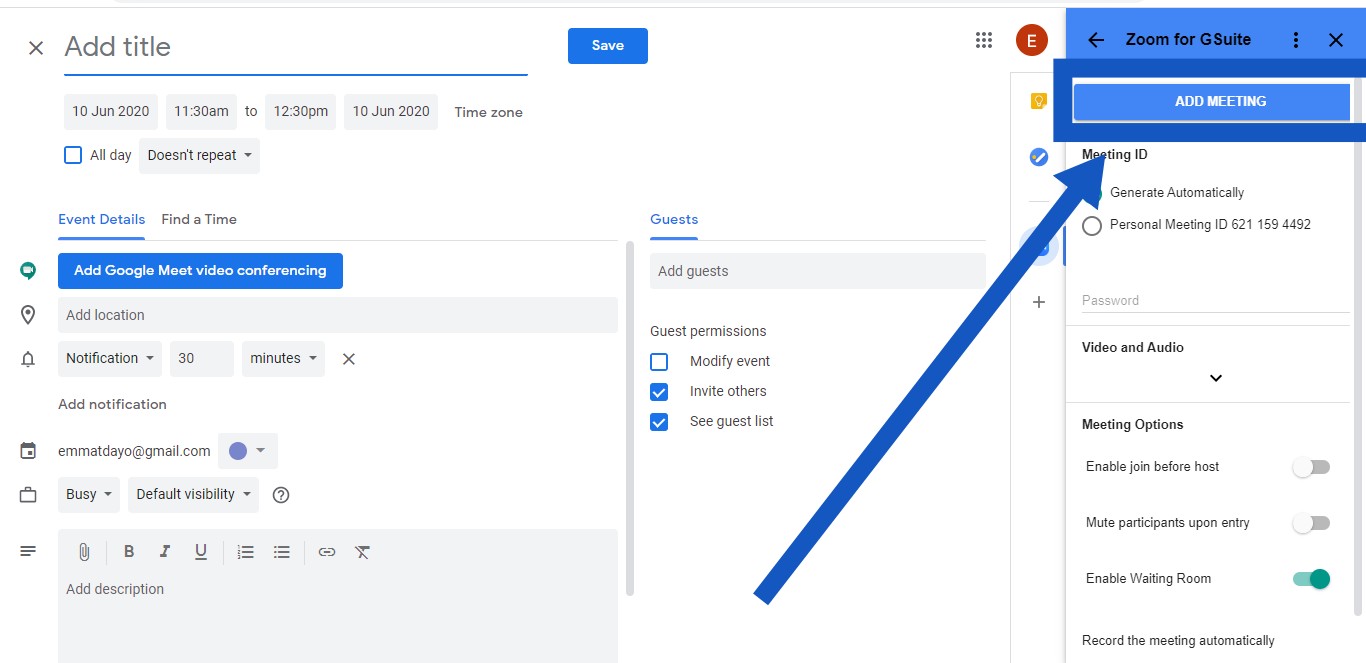Open the Time zone settings

489,113
